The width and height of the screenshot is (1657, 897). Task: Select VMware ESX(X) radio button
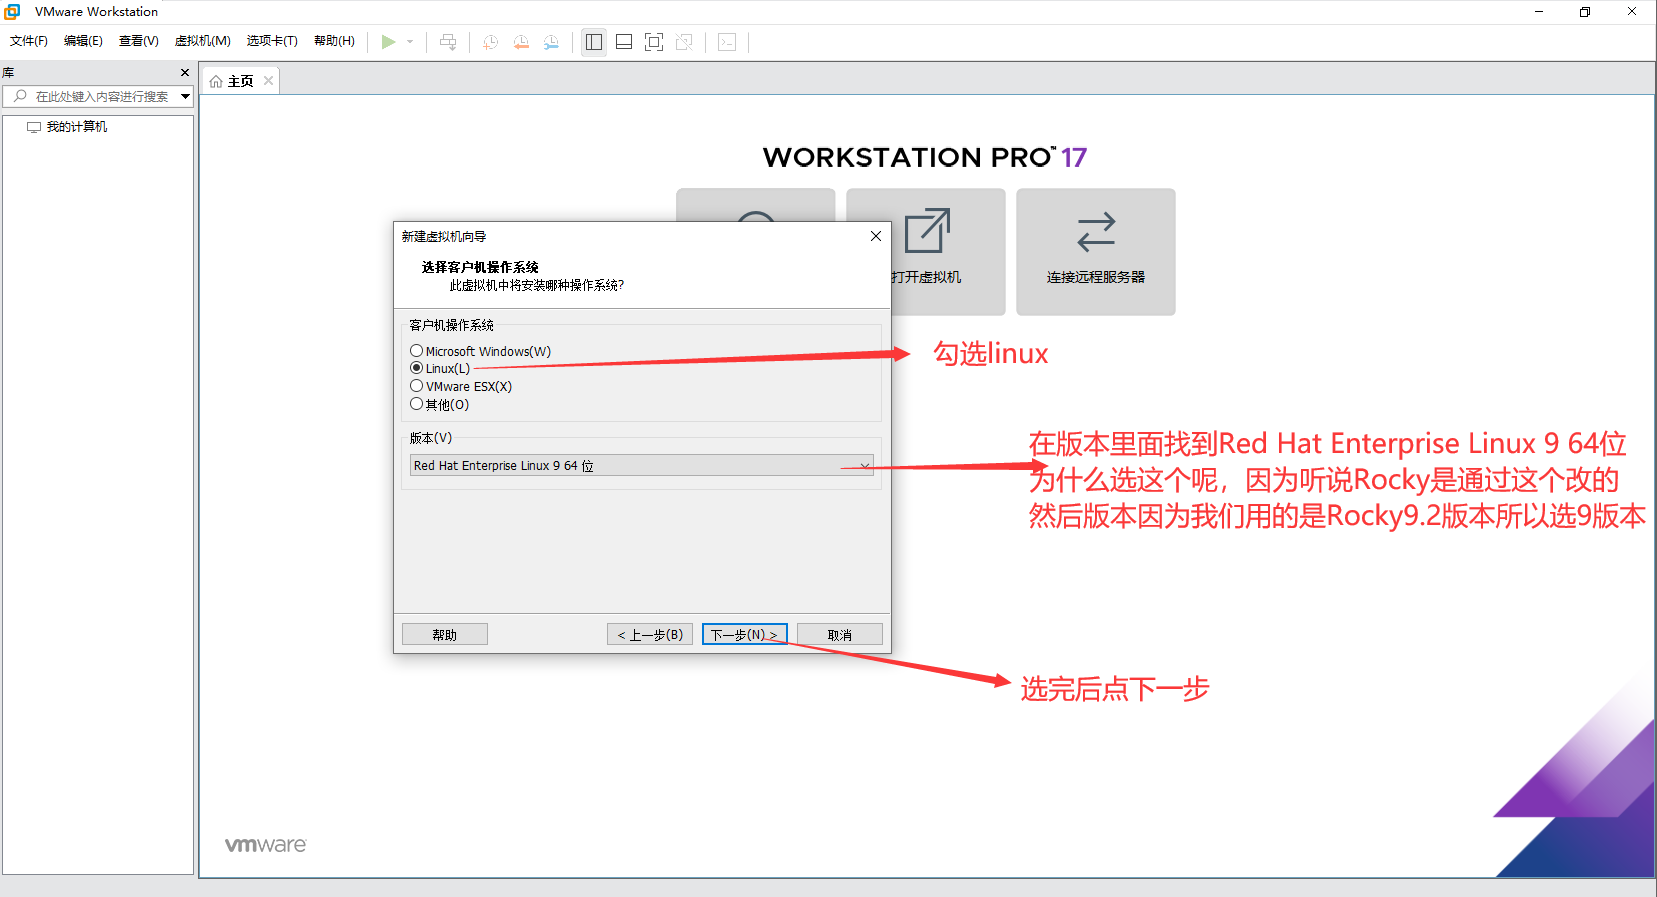click(x=417, y=386)
